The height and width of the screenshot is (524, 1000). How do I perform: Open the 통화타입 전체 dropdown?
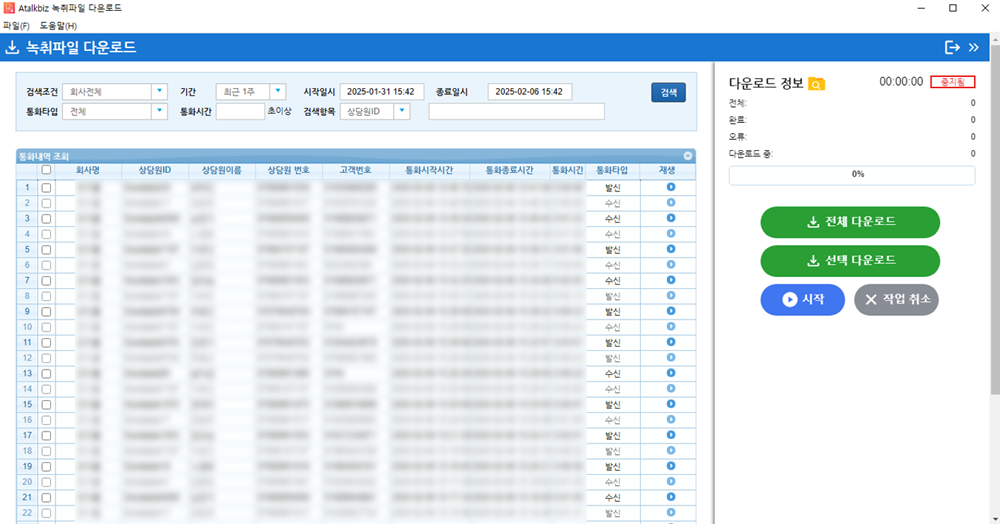159,111
